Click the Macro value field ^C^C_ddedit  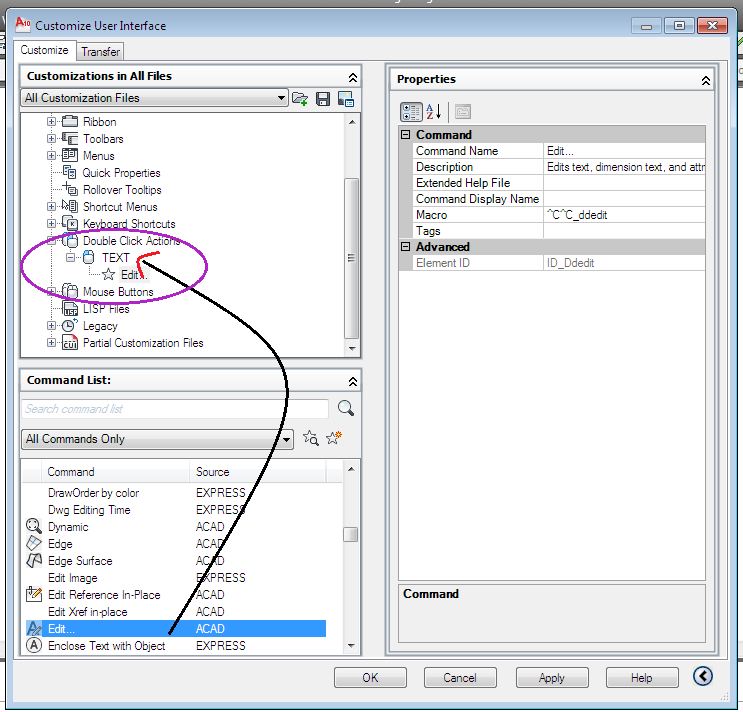pyautogui.click(x=624, y=215)
